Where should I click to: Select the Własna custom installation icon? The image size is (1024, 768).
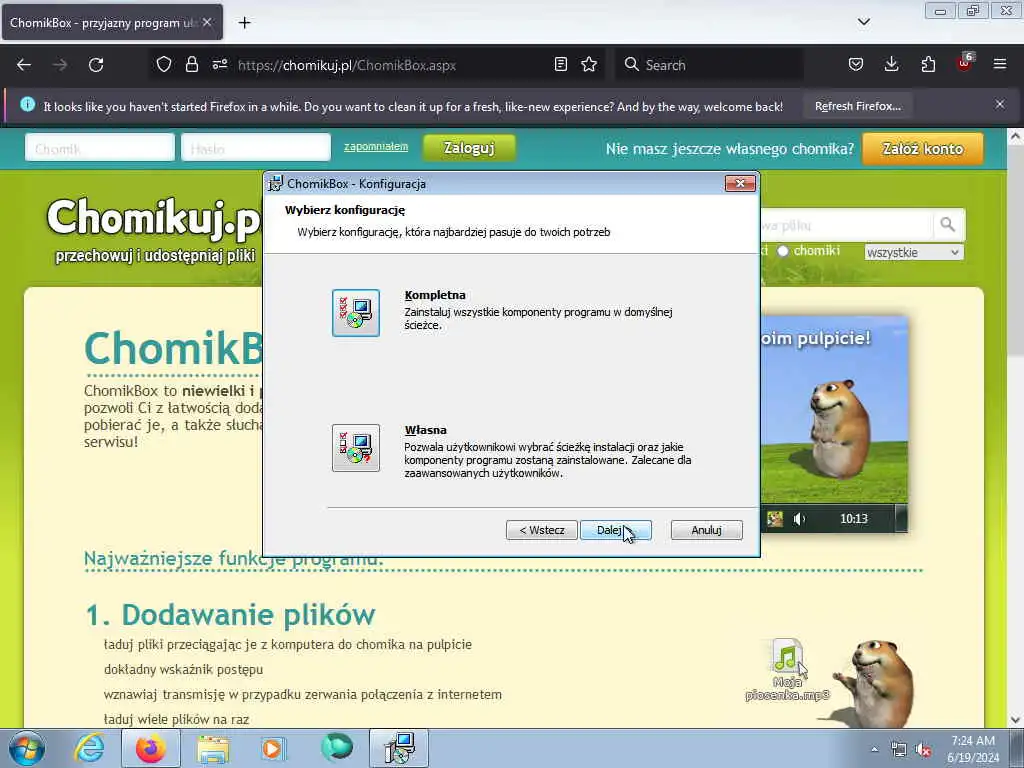[x=355, y=447]
